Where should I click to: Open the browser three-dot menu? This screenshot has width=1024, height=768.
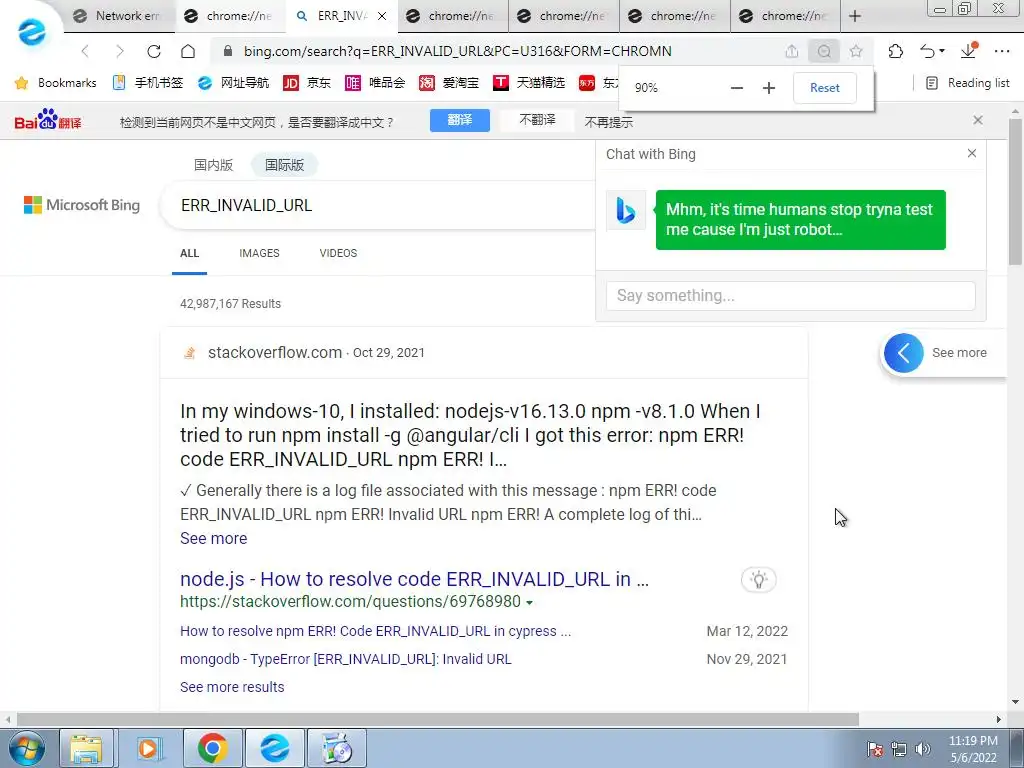(1002, 51)
